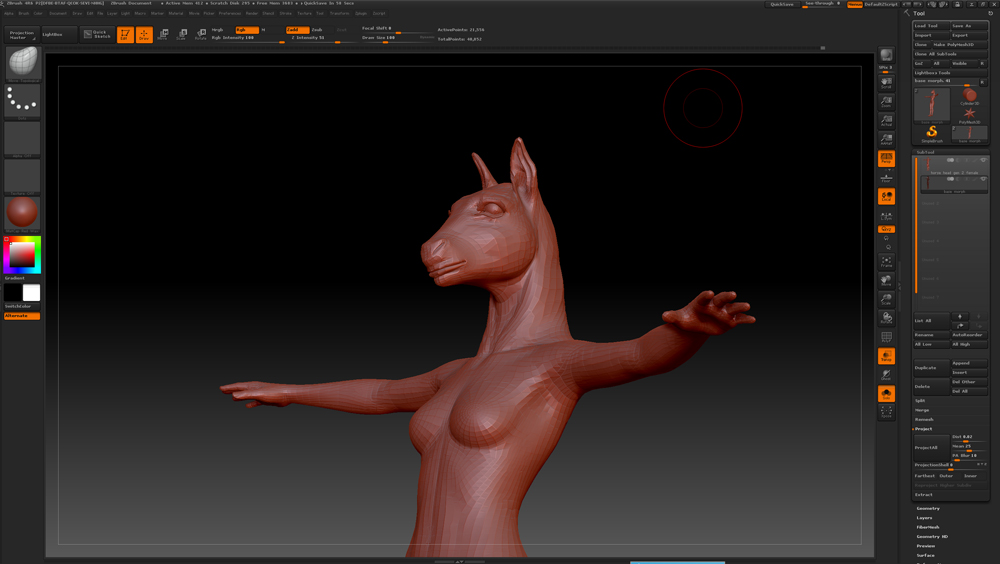Expand the FiberMesh section

point(928,527)
